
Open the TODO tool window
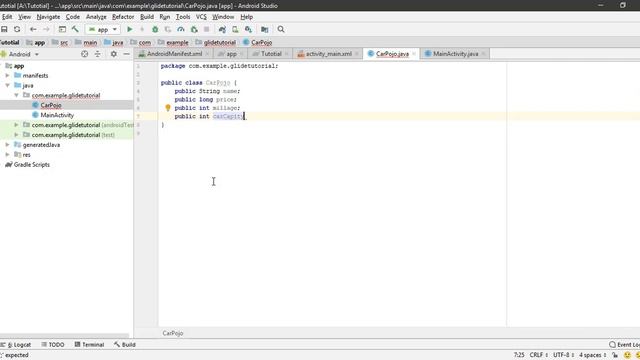point(53,344)
